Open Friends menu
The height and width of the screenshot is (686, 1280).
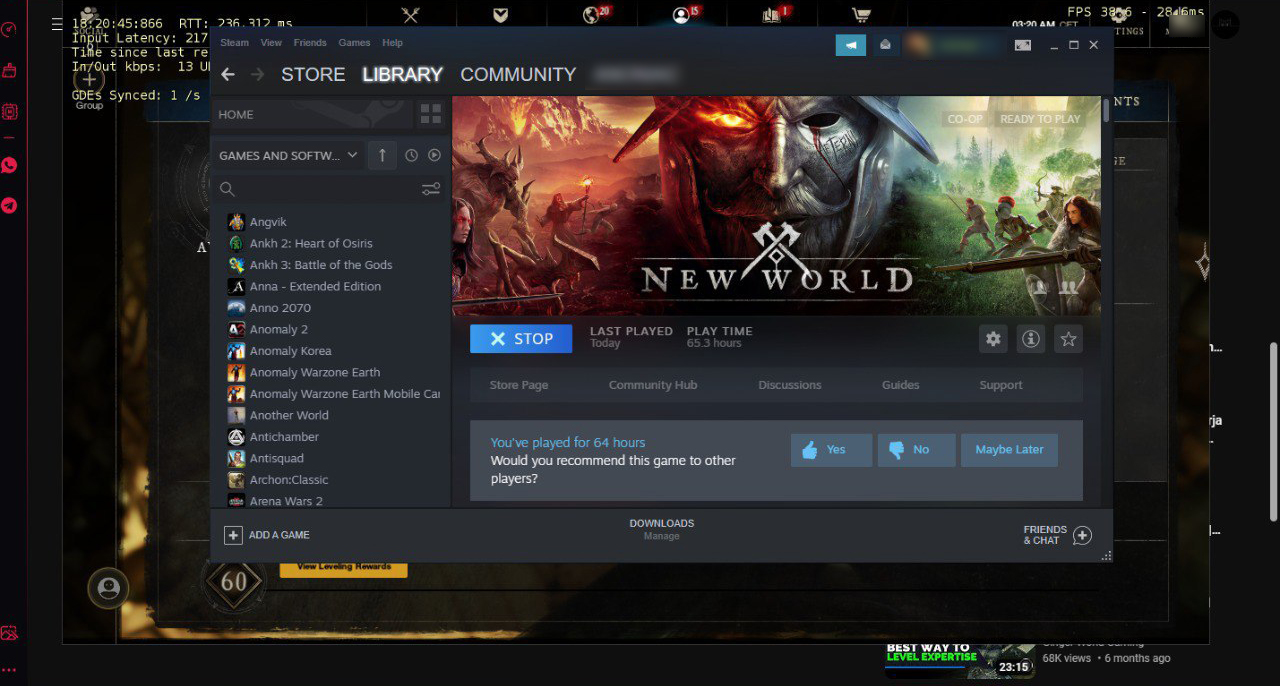(x=310, y=43)
